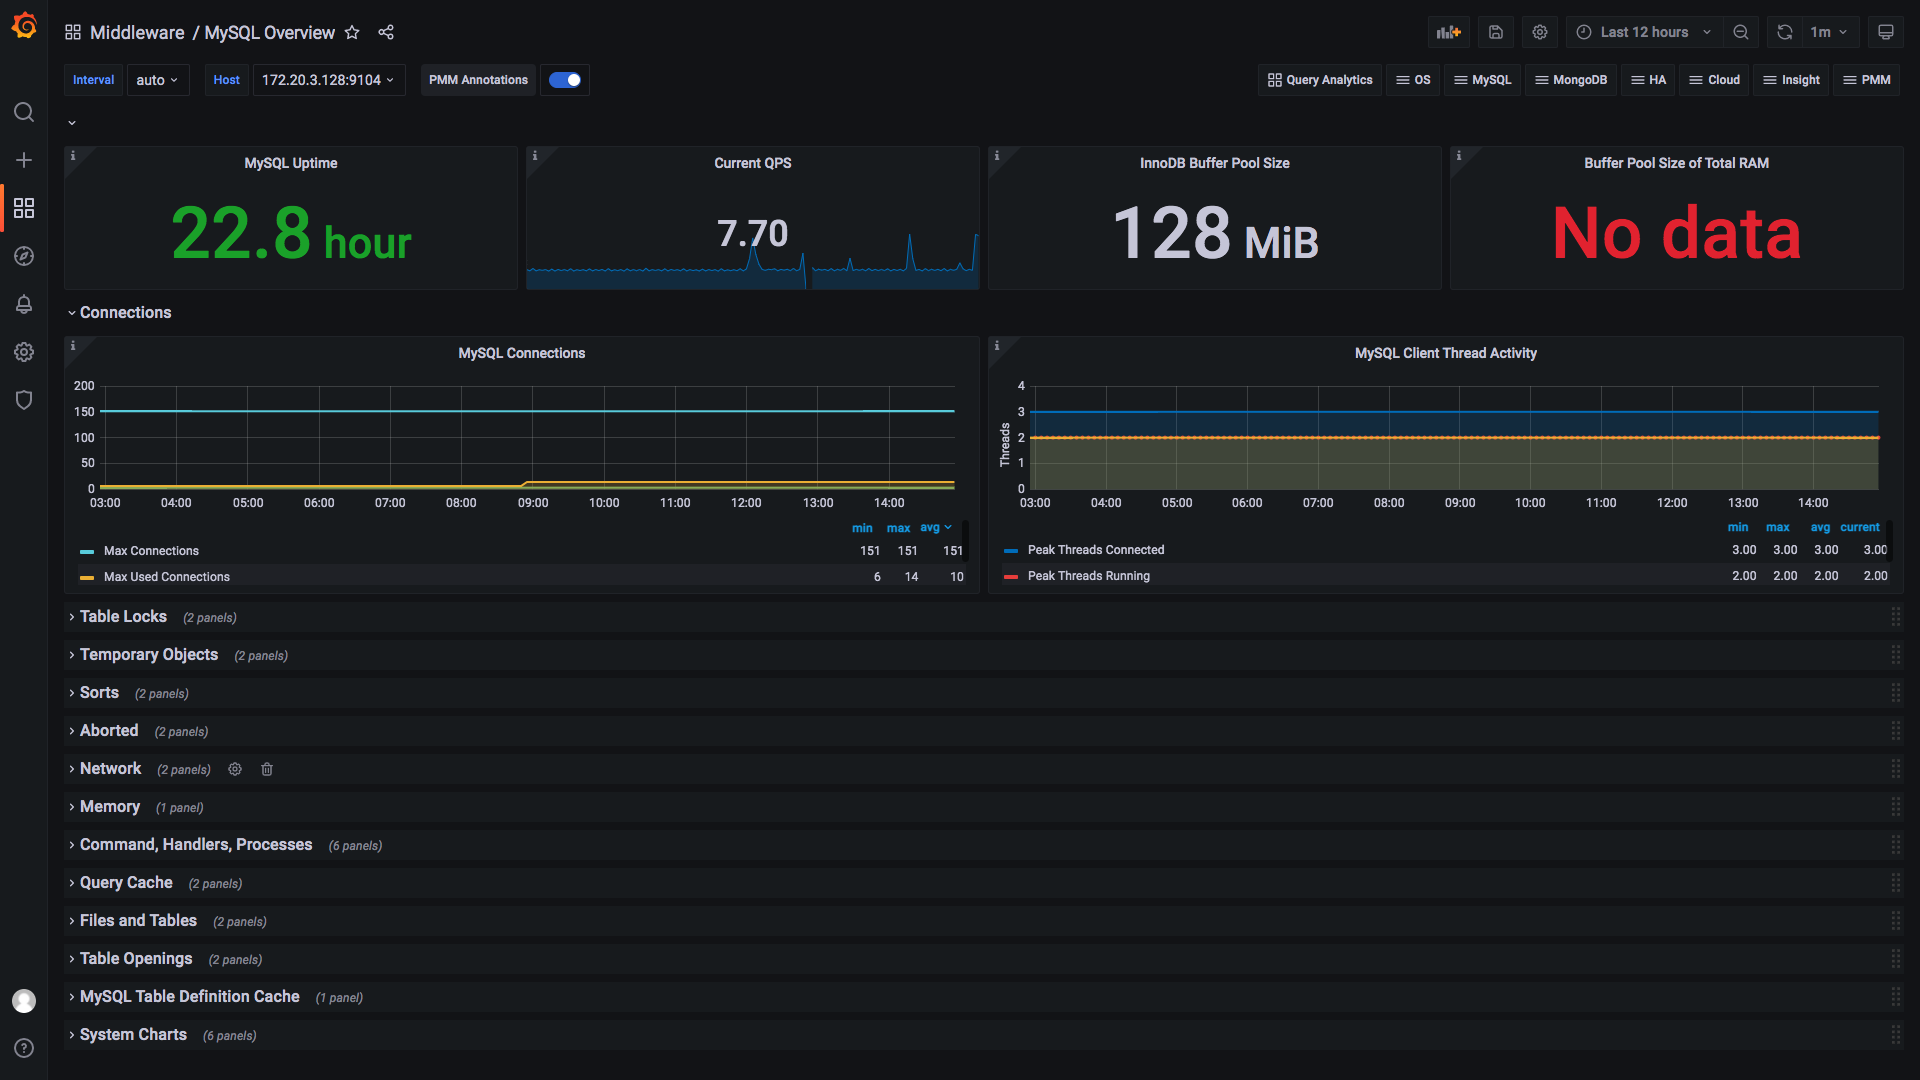Expand the Aborted row
1920x1080 pixels.
(x=109, y=731)
